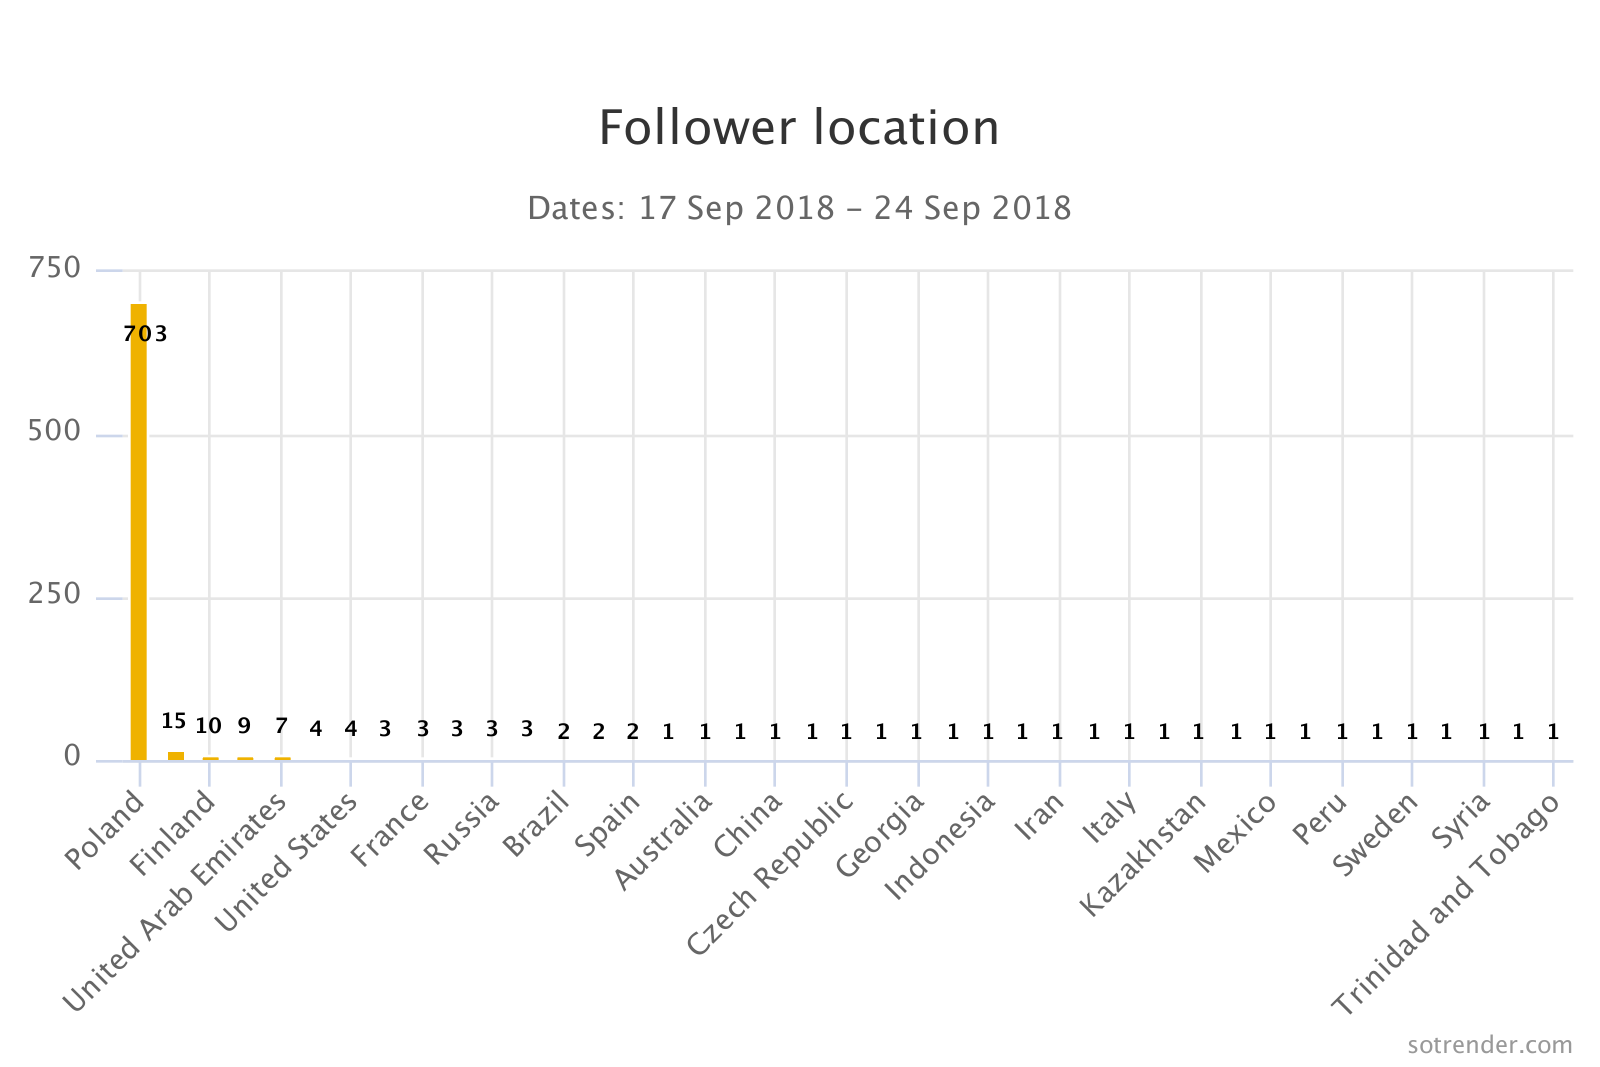Click the Finland axis label
1600x1067 pixels.
(x=174, y=833)
